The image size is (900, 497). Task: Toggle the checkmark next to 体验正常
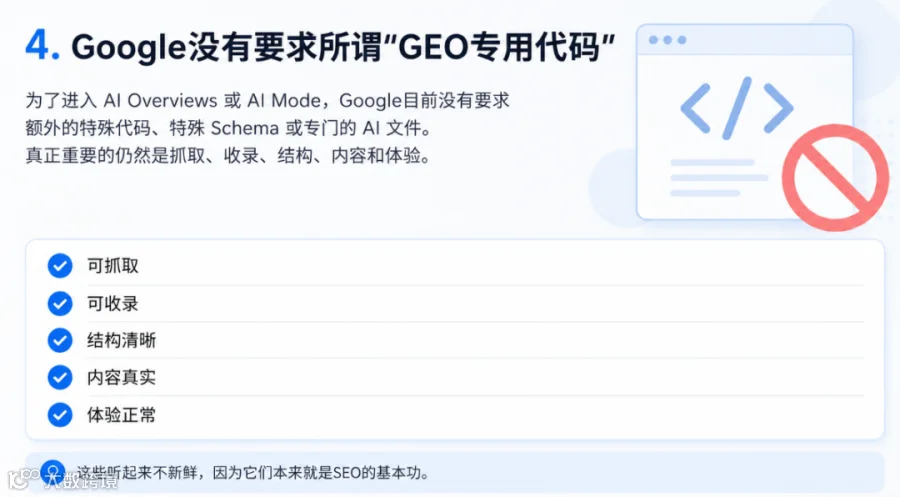pyautogui.click(x=60, y=415)
